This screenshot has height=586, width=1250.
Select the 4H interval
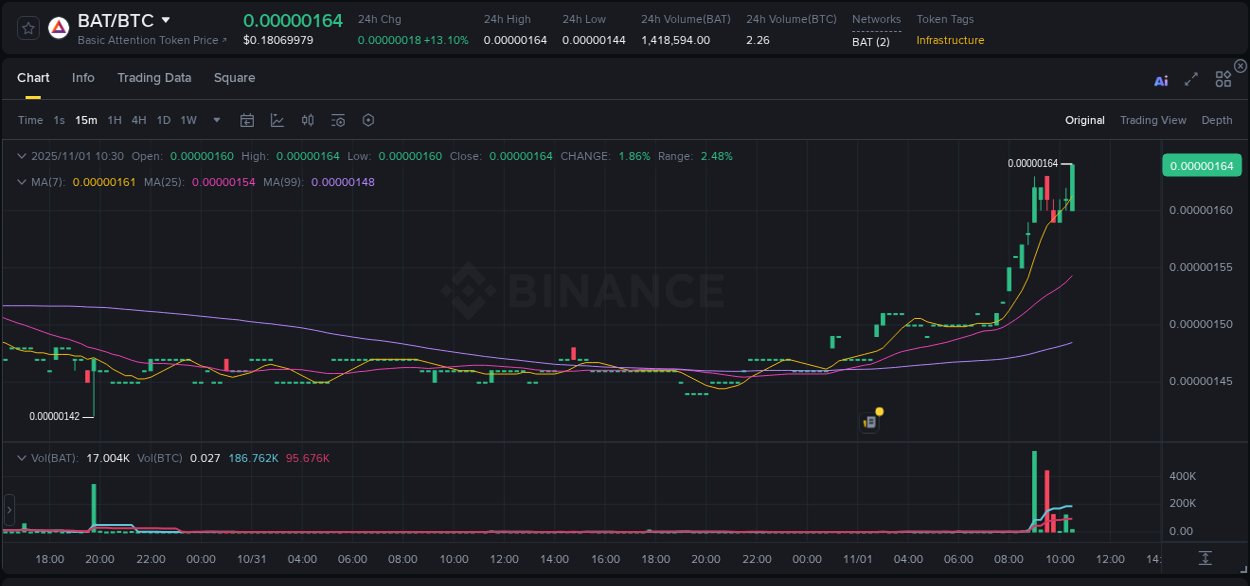click(x=138, y=120)
